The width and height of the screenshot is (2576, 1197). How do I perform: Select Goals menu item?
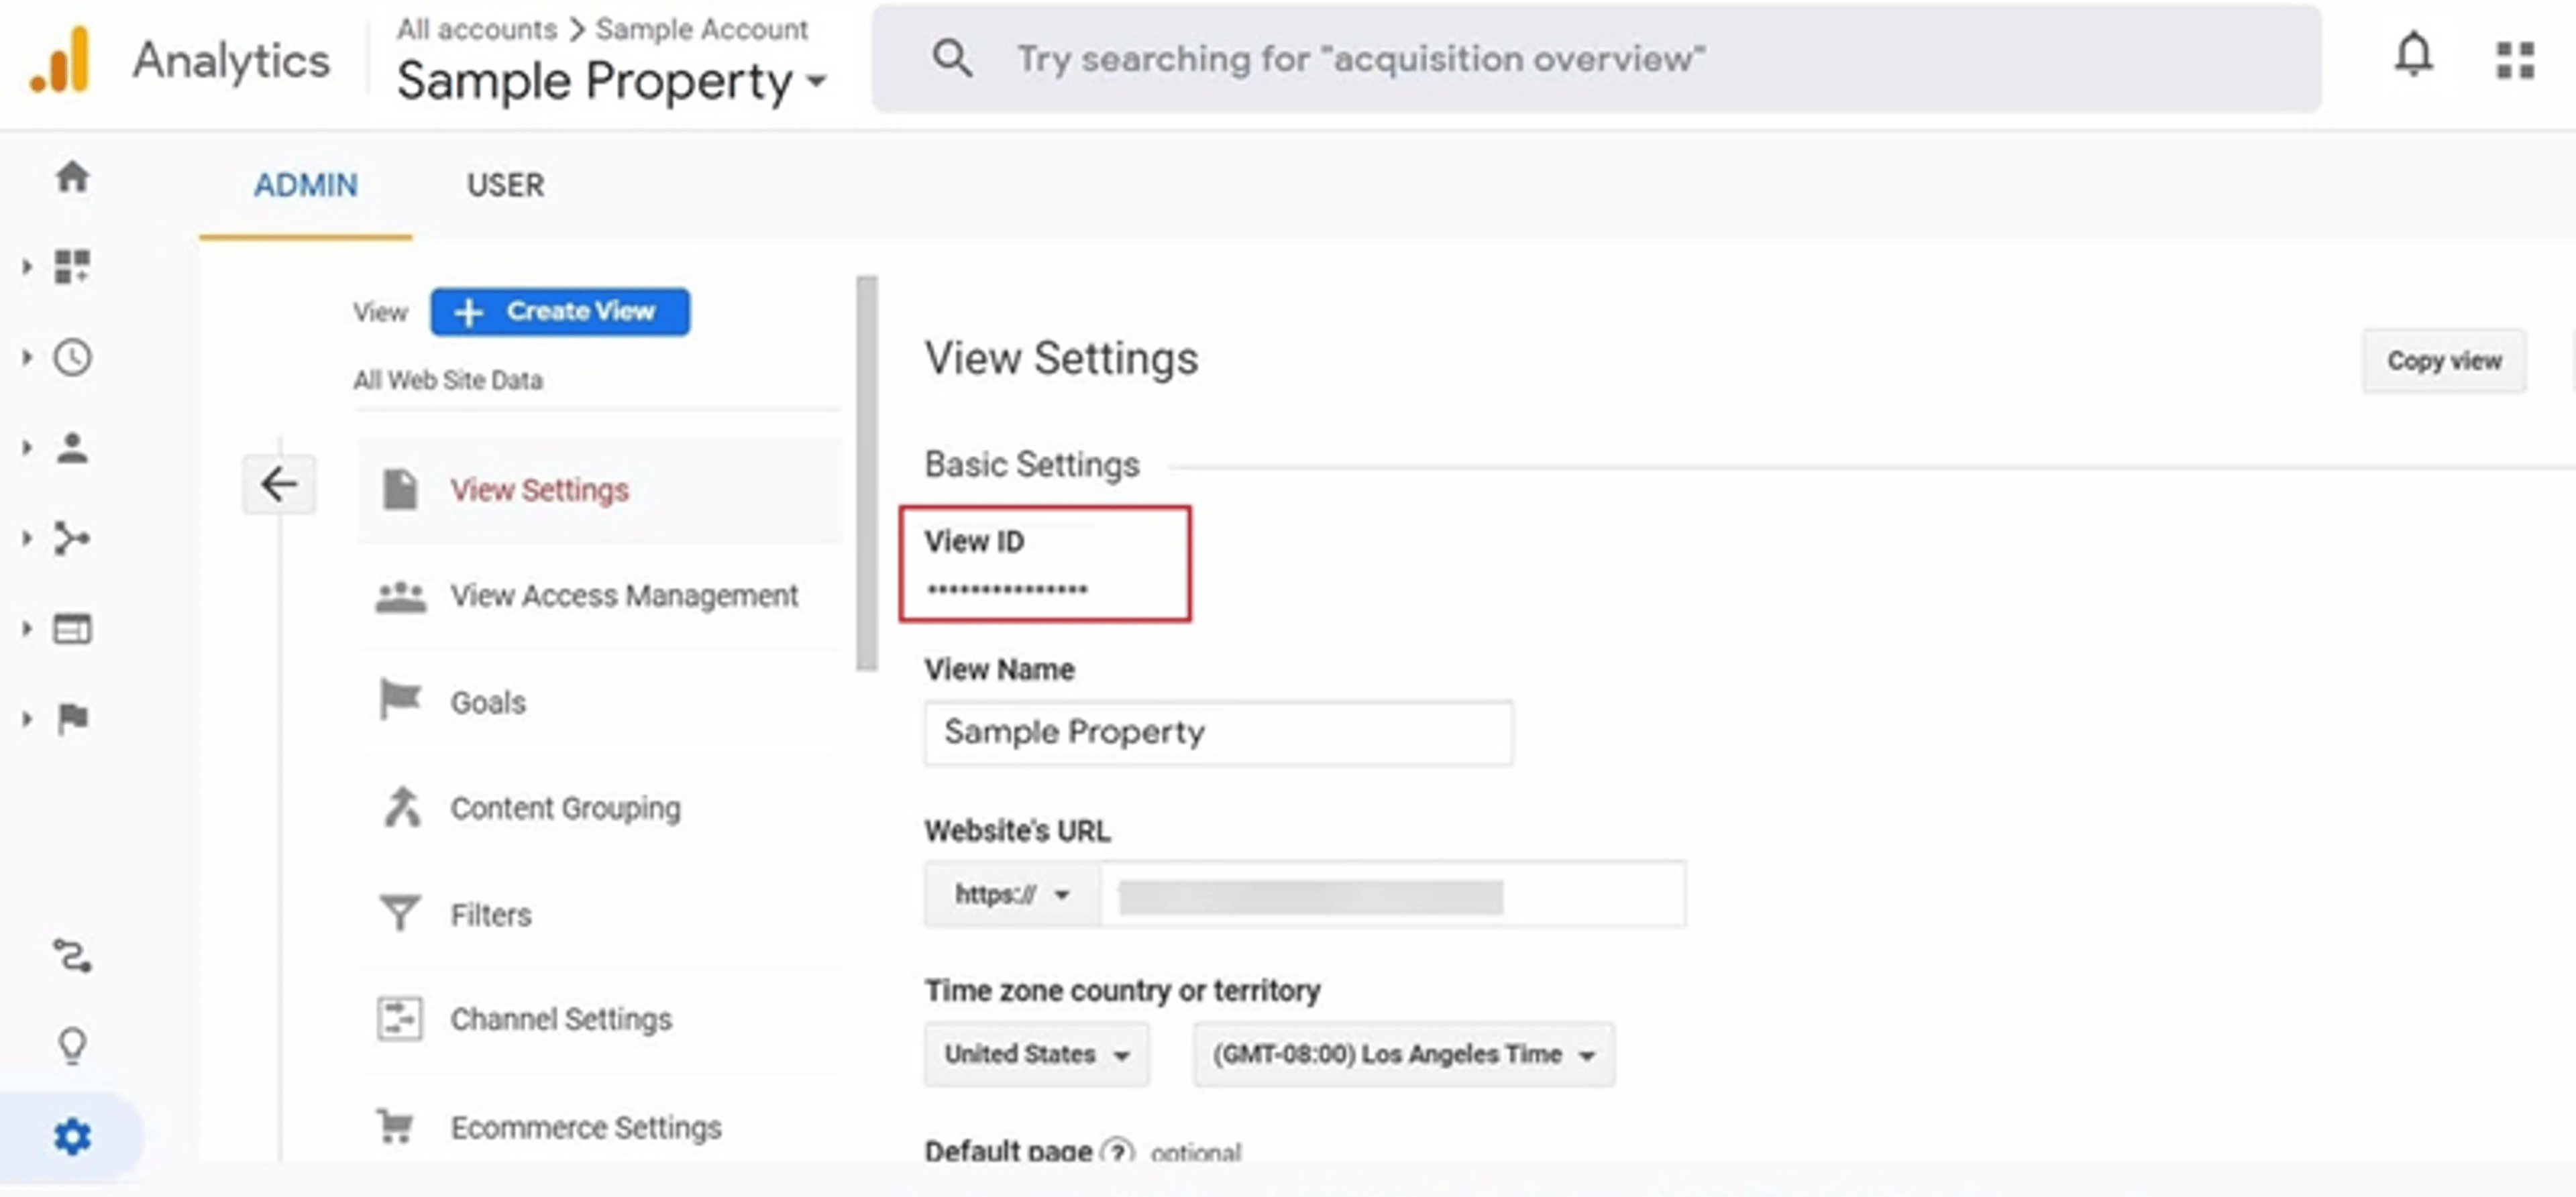(x=600, y=702)
